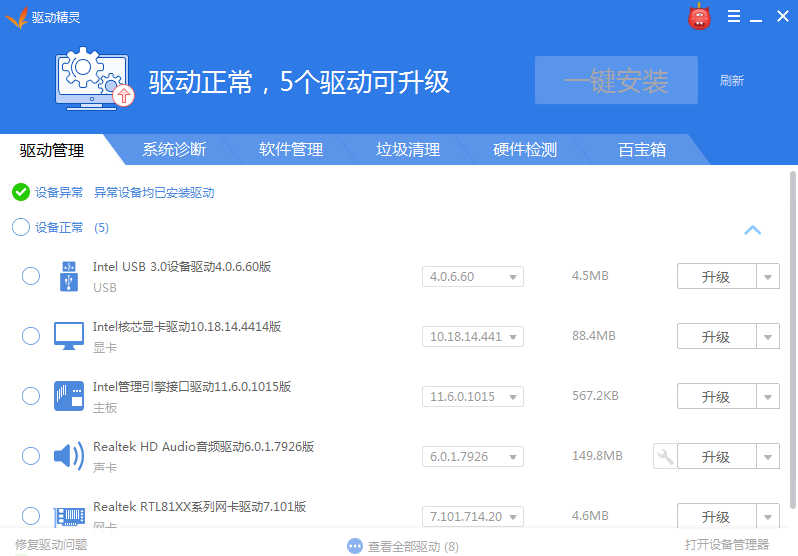Select the Intel管理引擎接口 driver checkbox
The image size is (798, 556).
pyautogui.click(x=31, y=396)
